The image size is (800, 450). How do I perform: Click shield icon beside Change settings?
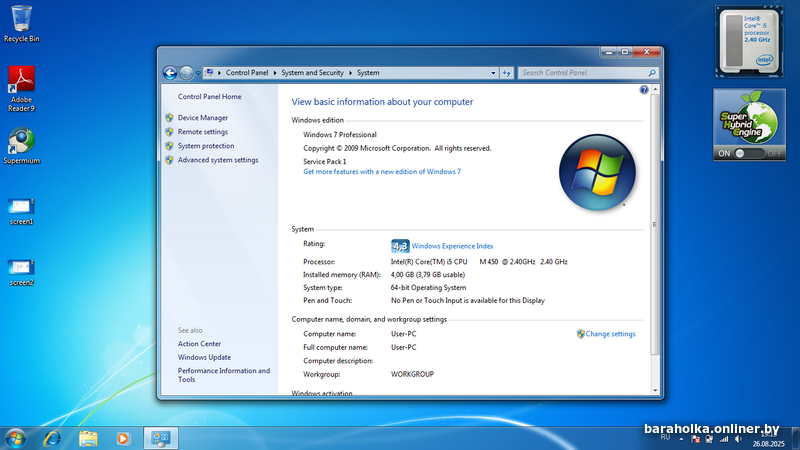581,334
